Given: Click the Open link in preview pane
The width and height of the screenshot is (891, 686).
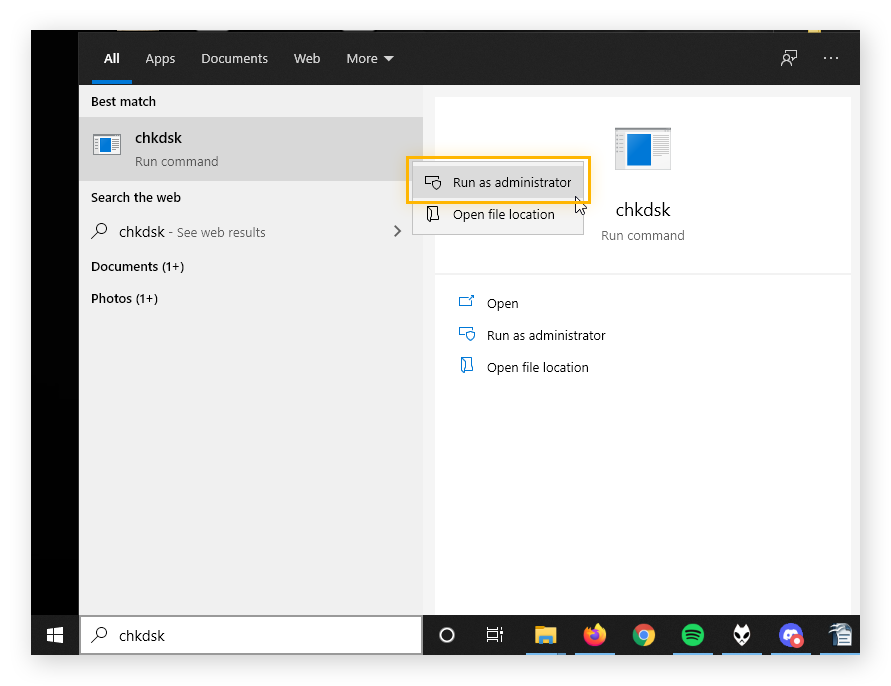Looking at the screenshot, I should [x=503, y=303].
